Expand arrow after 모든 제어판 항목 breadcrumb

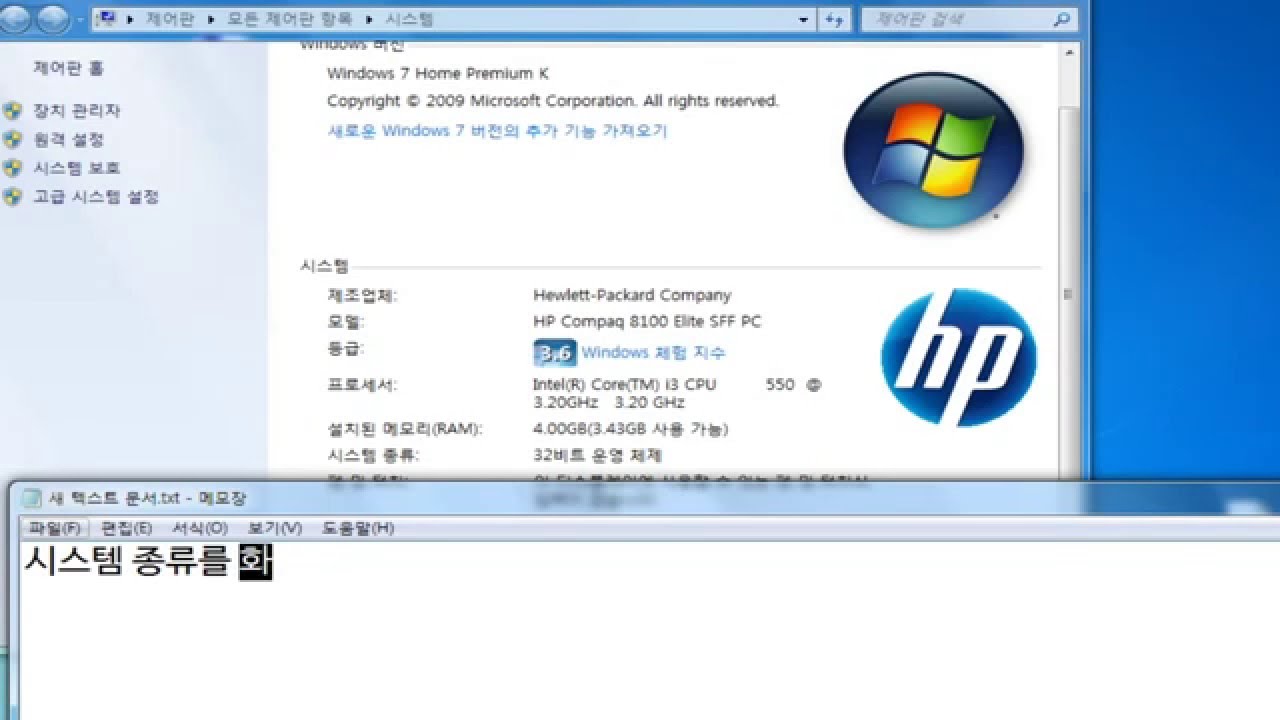367,19
